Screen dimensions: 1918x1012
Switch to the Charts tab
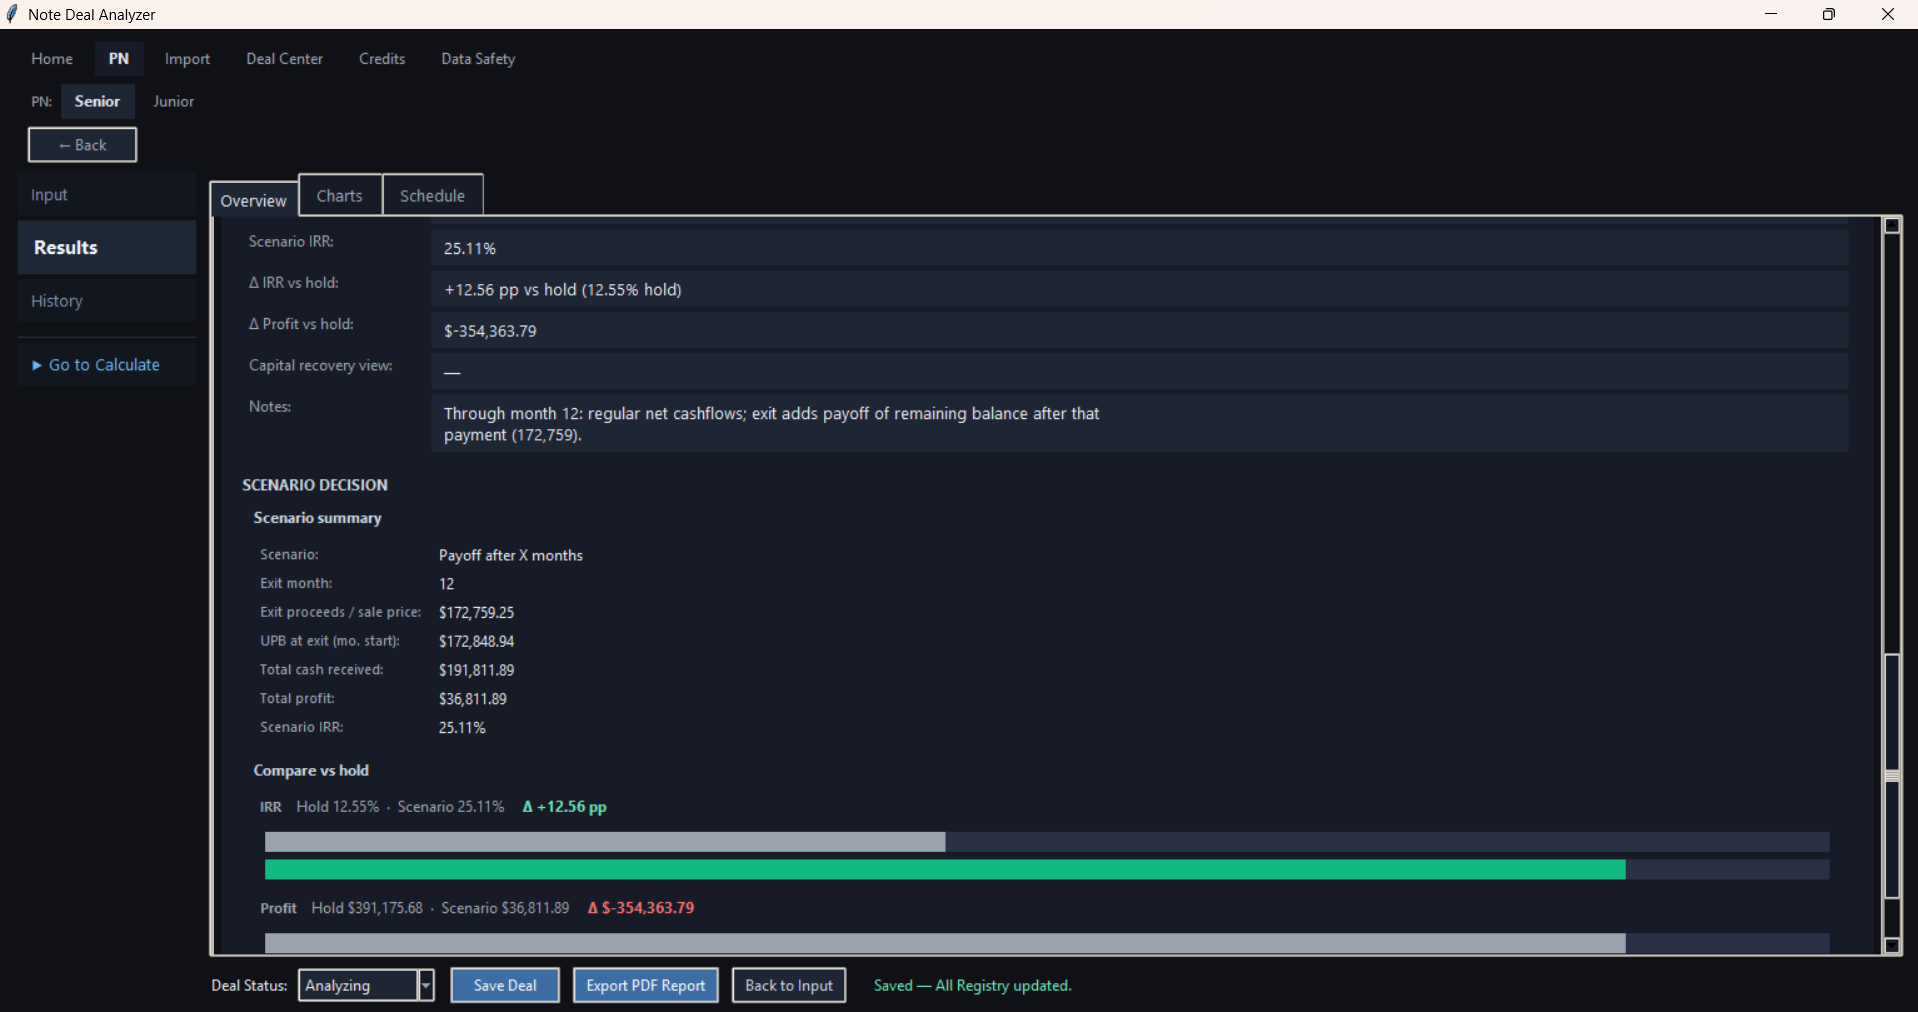[340, 195]
